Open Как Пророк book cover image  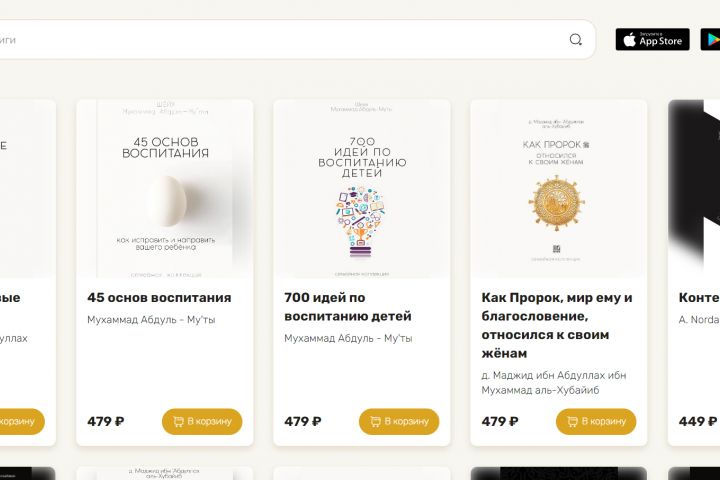coord(559,188)
